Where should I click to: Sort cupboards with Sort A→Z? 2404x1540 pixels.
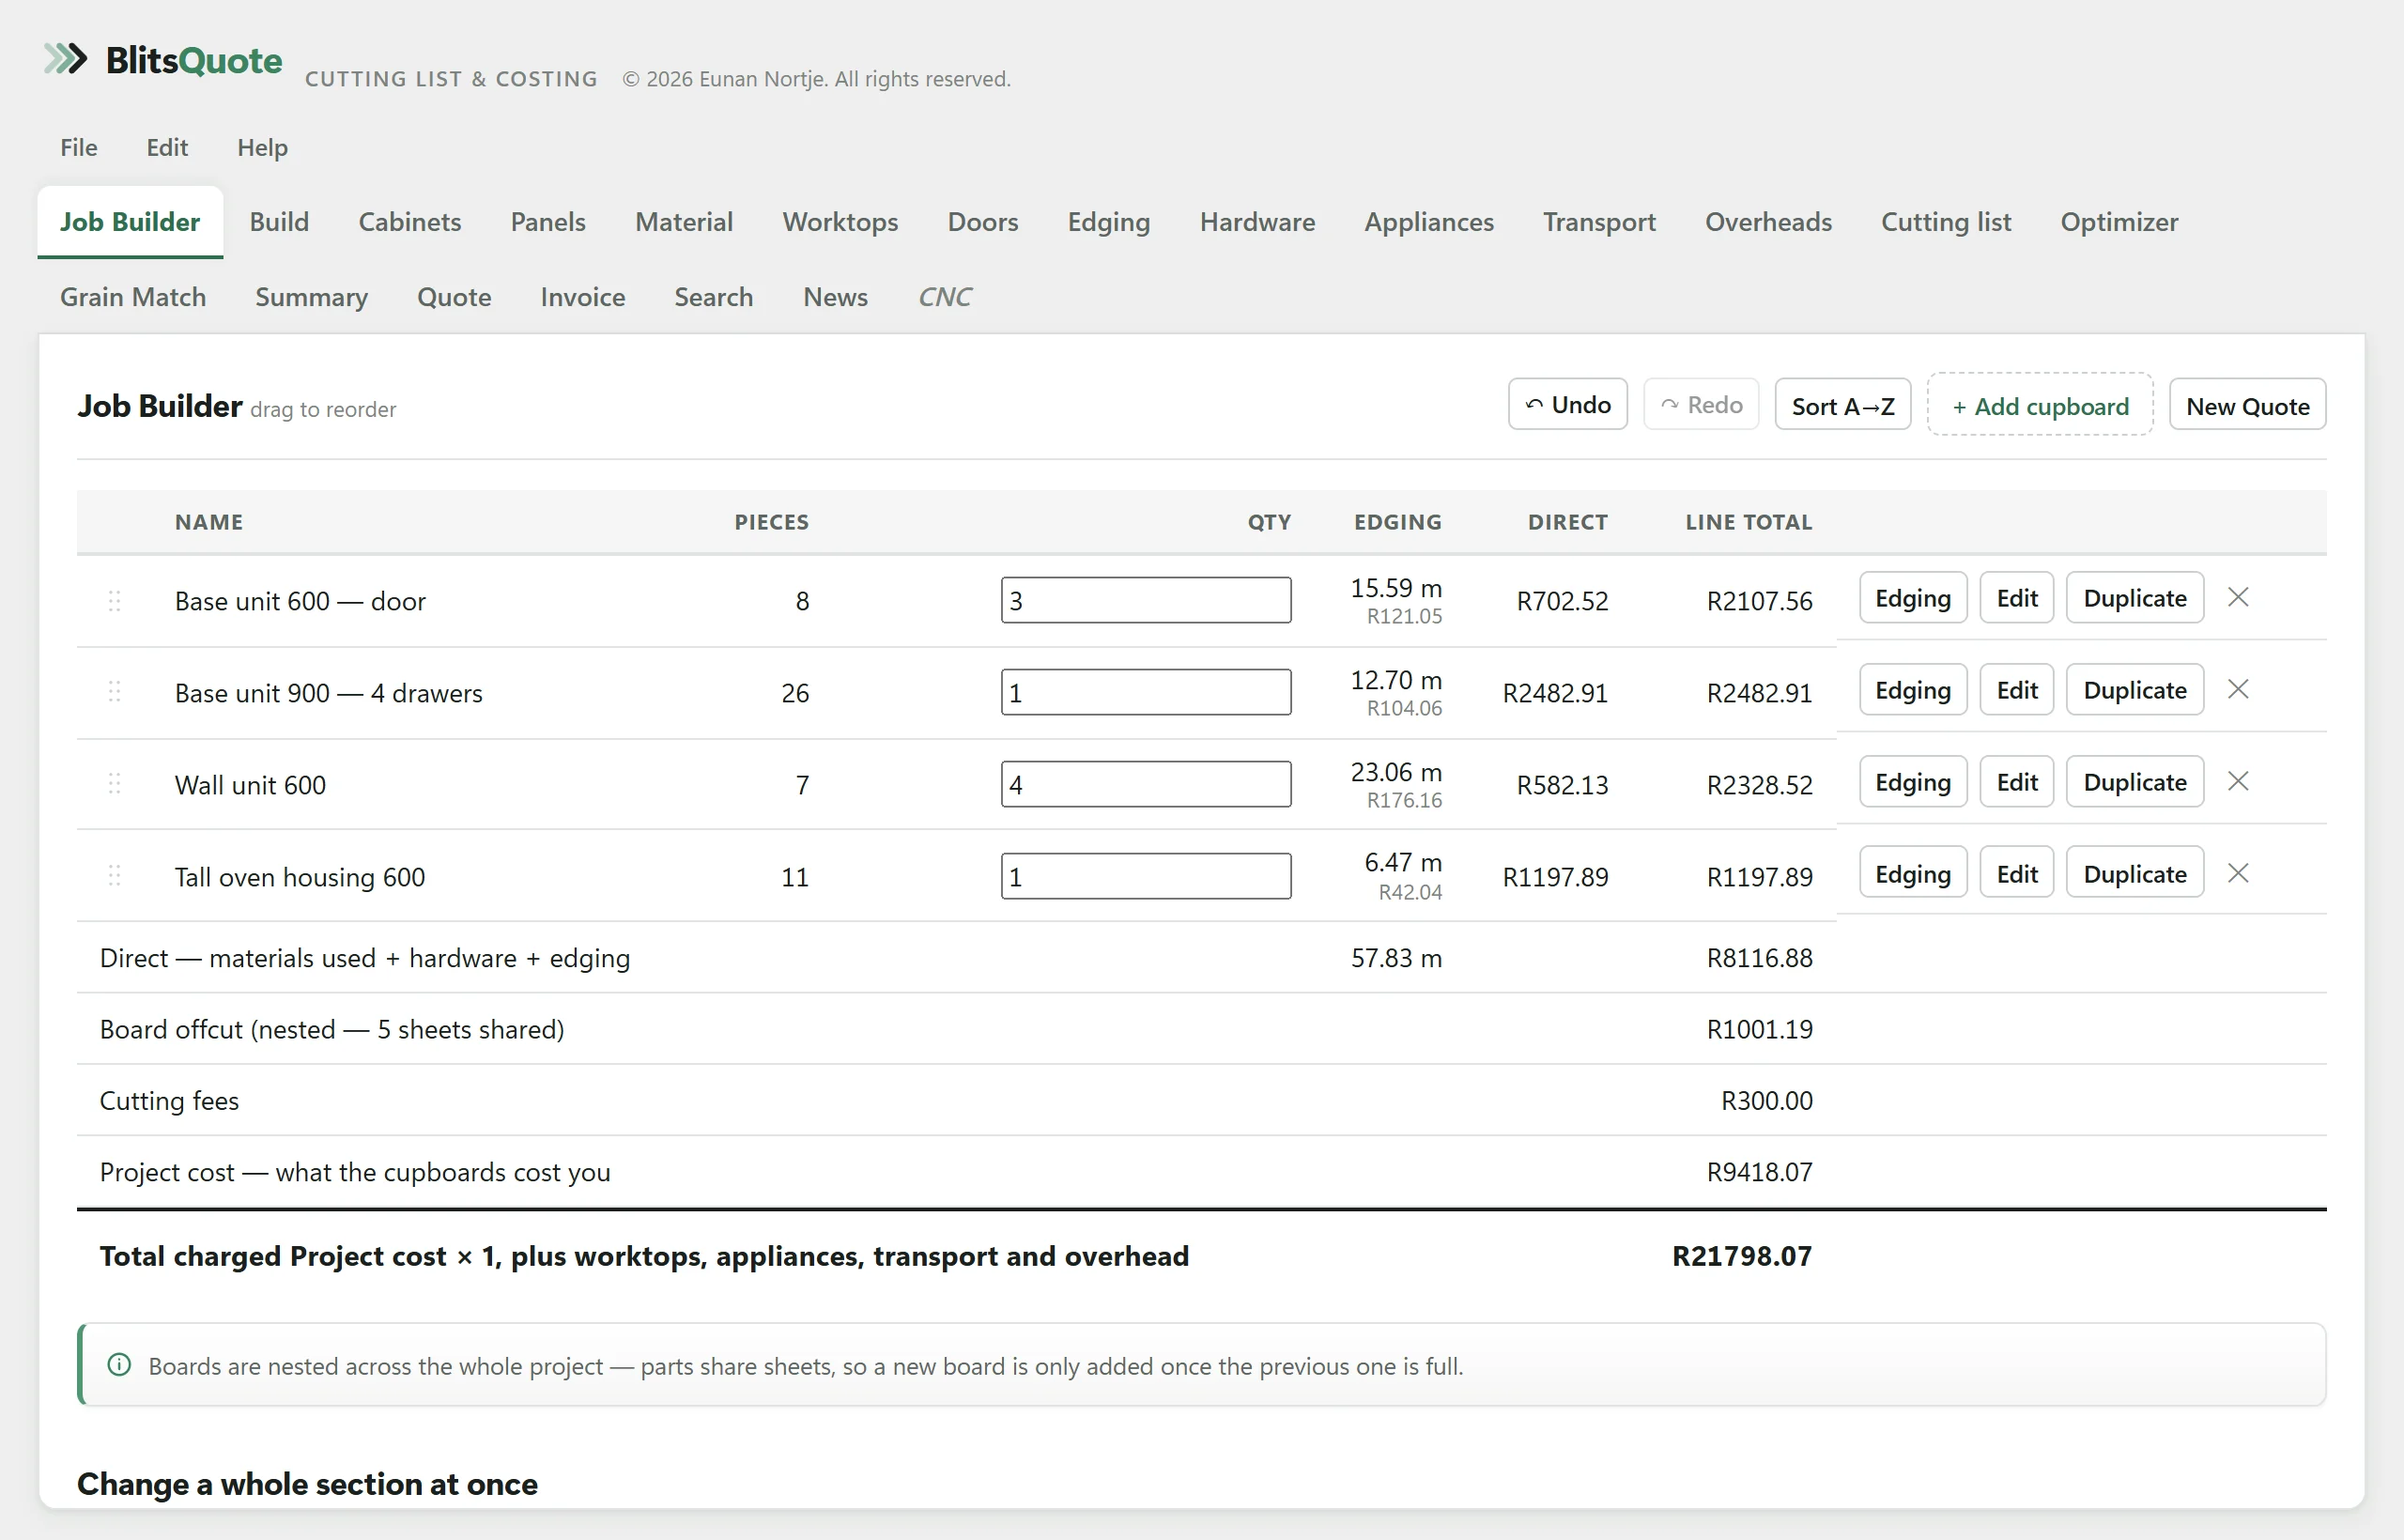[x=1842, y=404]
